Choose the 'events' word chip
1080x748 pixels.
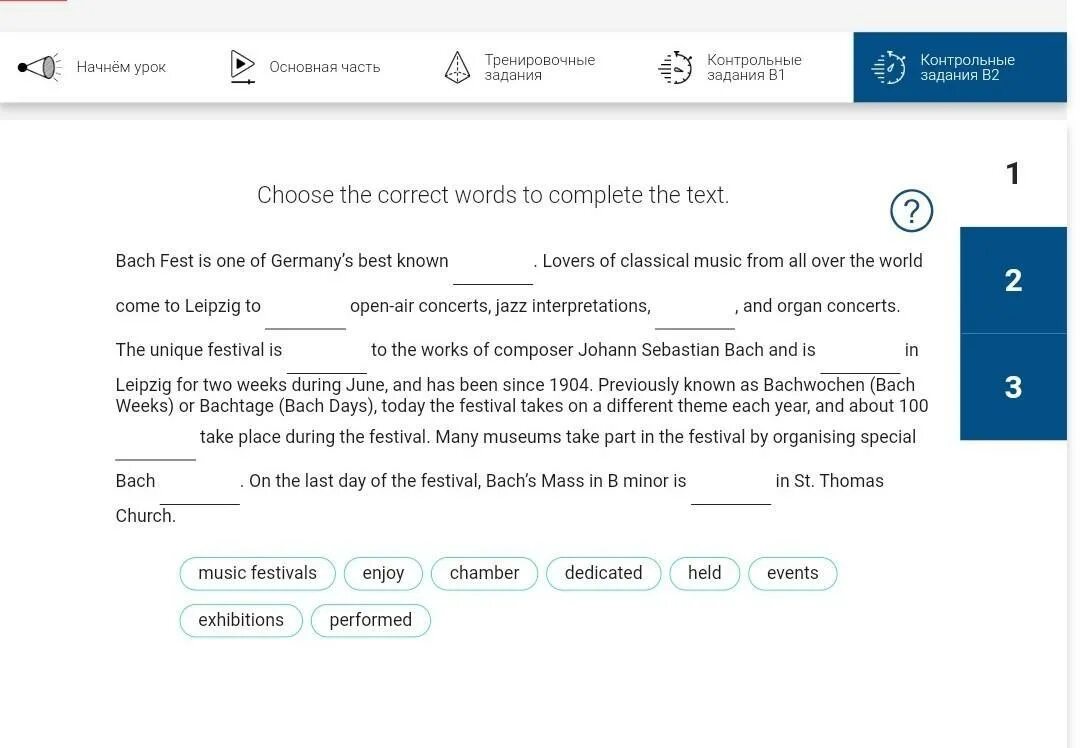792,573
